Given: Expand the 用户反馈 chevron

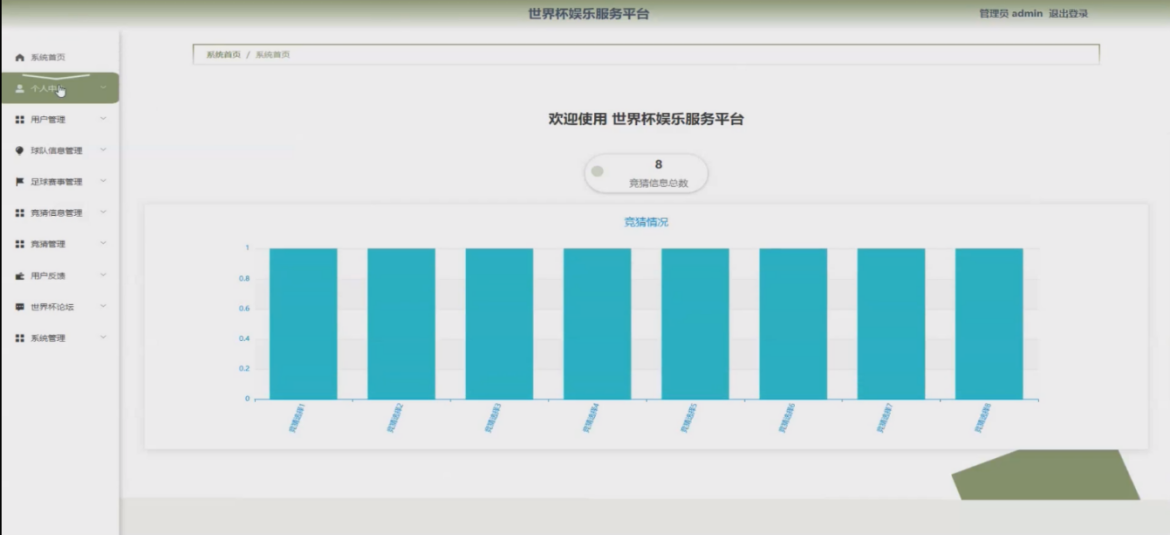Looking at the screenshot, I should pyautogui.click(x=103, y=275).
